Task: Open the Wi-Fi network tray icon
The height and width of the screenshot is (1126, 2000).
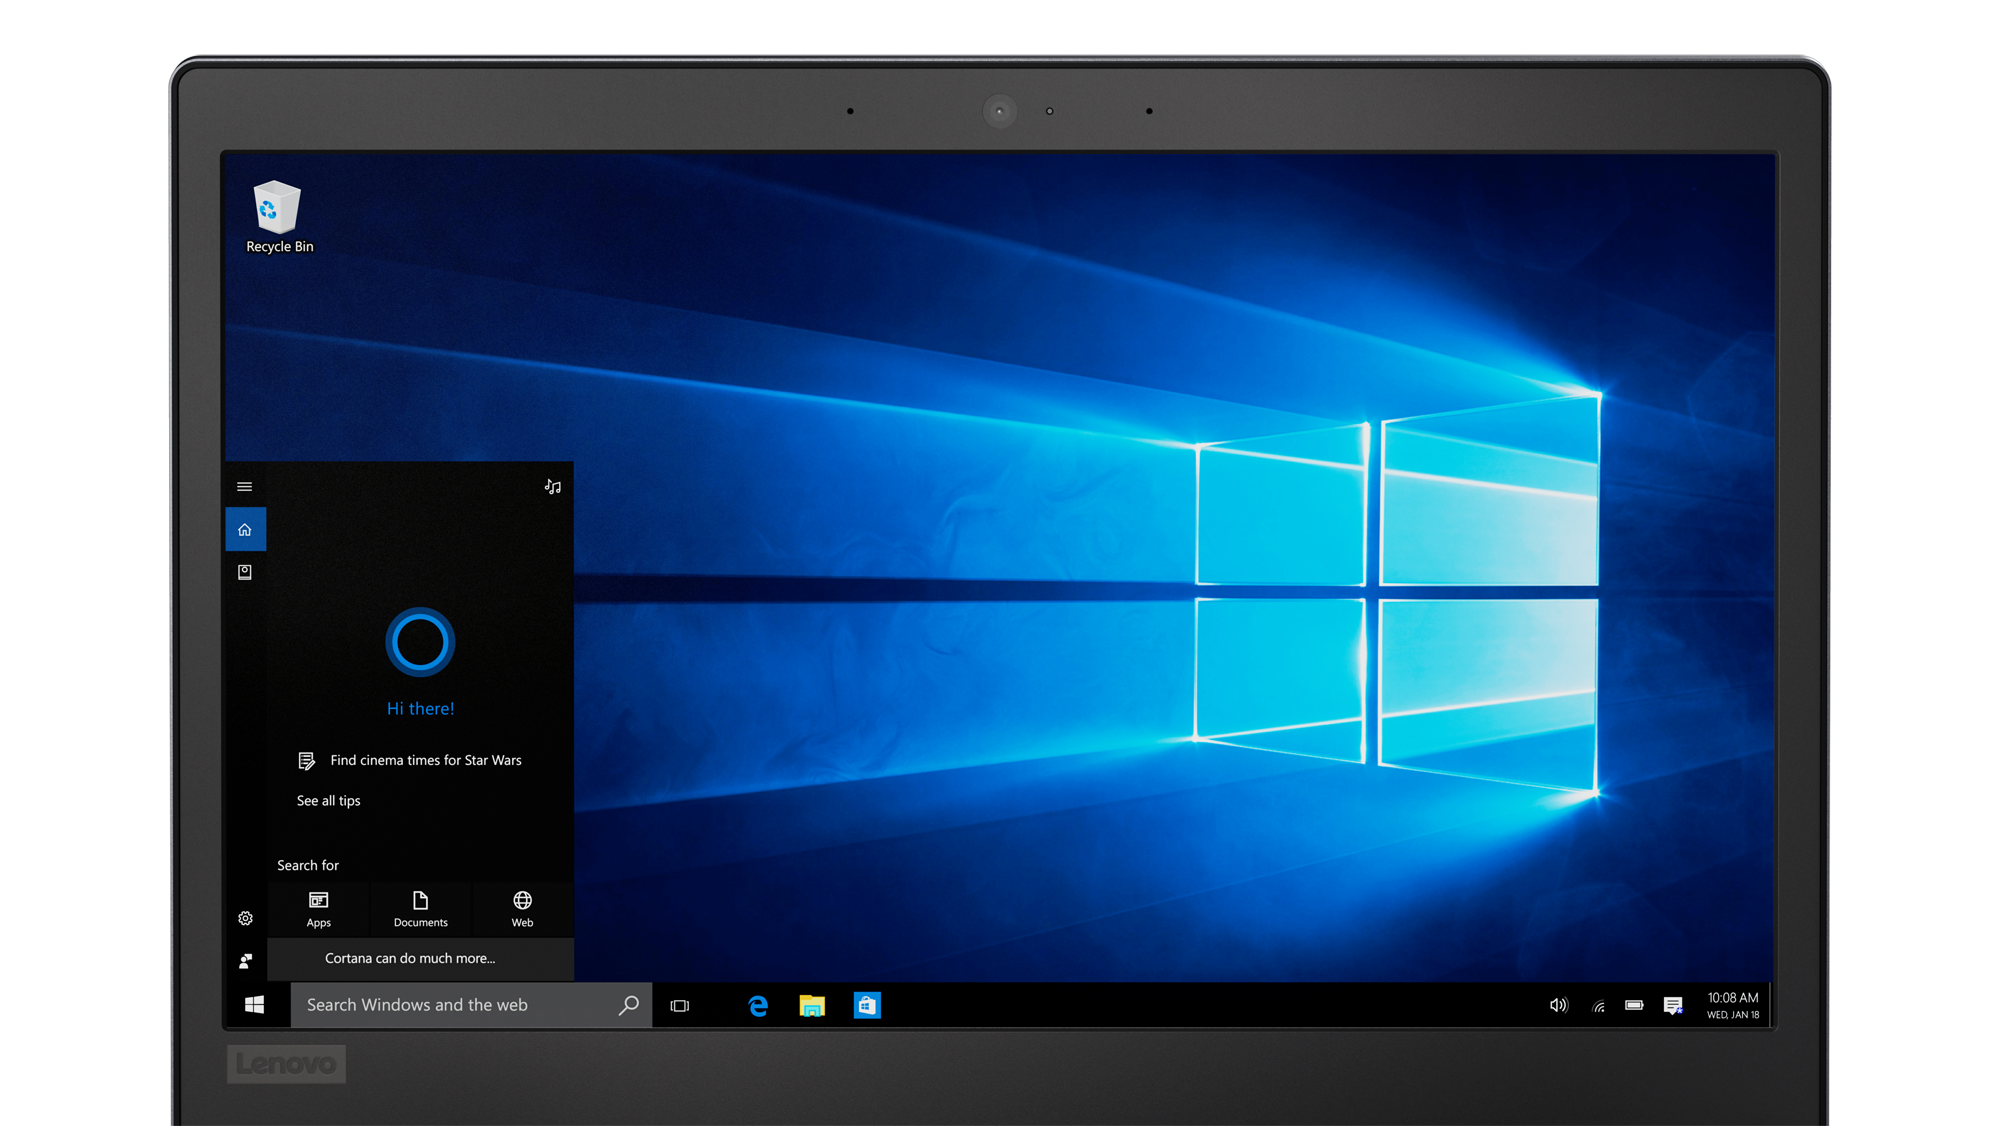Action: click(x=1599, y=1007)
